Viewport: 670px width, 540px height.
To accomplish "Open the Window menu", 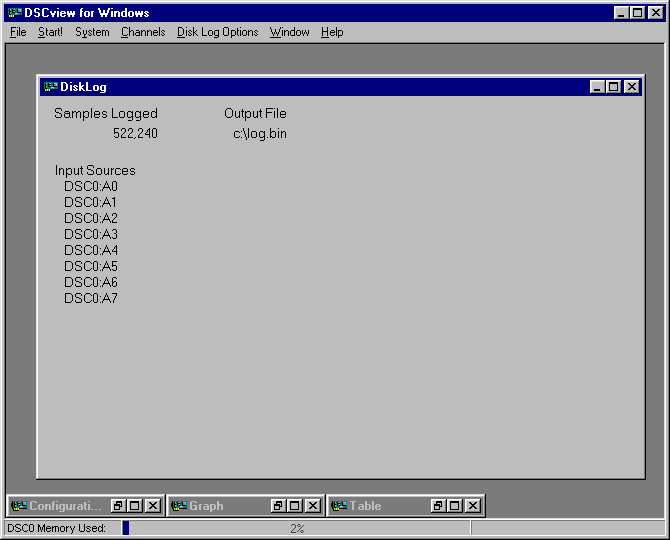I will (289, 32).
